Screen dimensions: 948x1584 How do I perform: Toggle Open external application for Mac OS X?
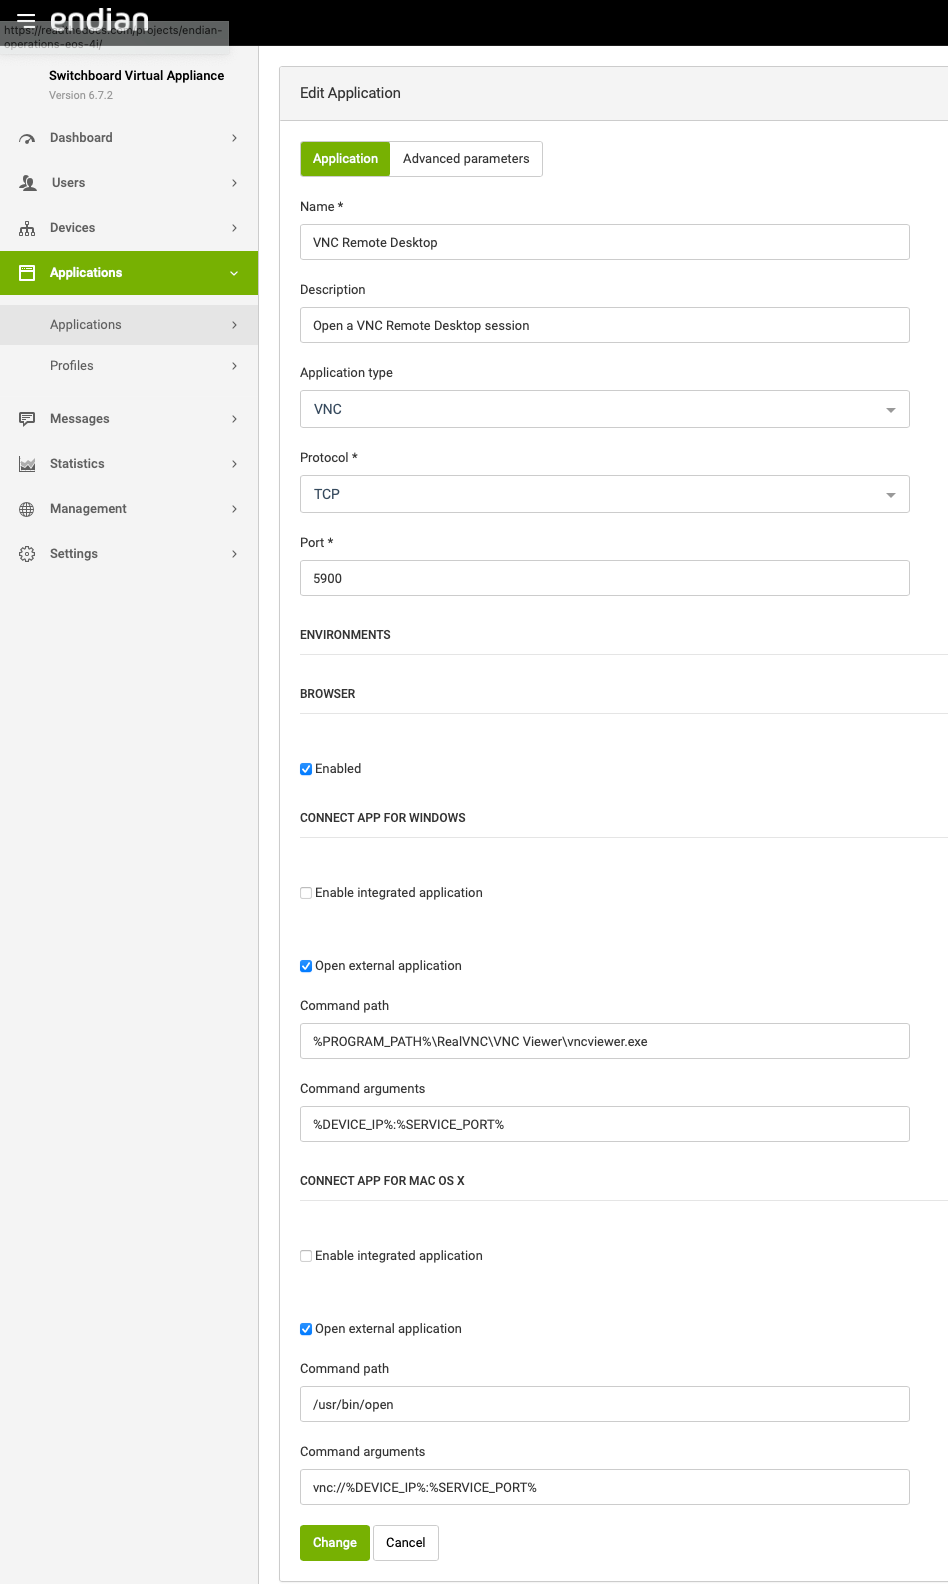pos(306,1329)
